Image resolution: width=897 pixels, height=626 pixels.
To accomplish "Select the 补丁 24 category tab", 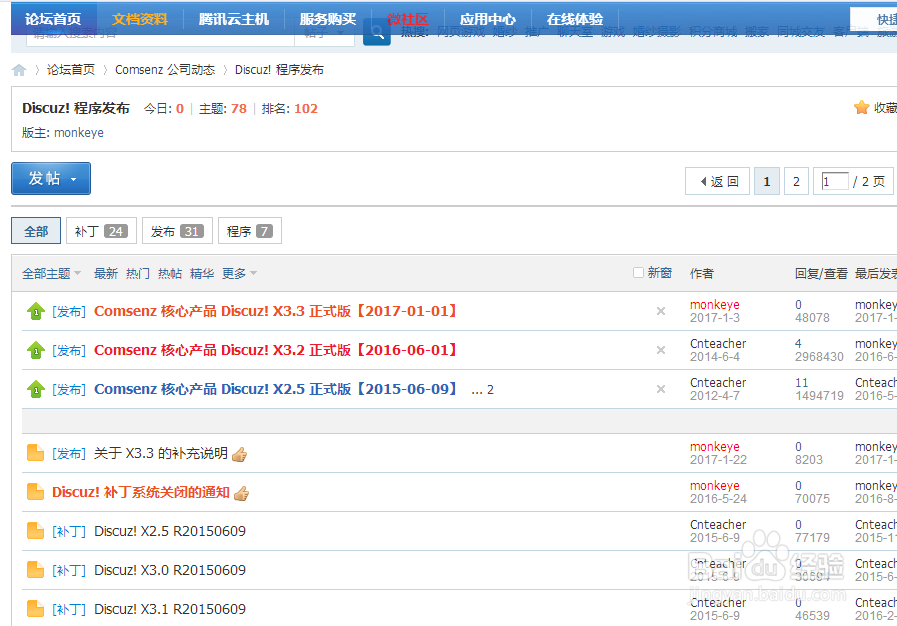I will point(101,231).
